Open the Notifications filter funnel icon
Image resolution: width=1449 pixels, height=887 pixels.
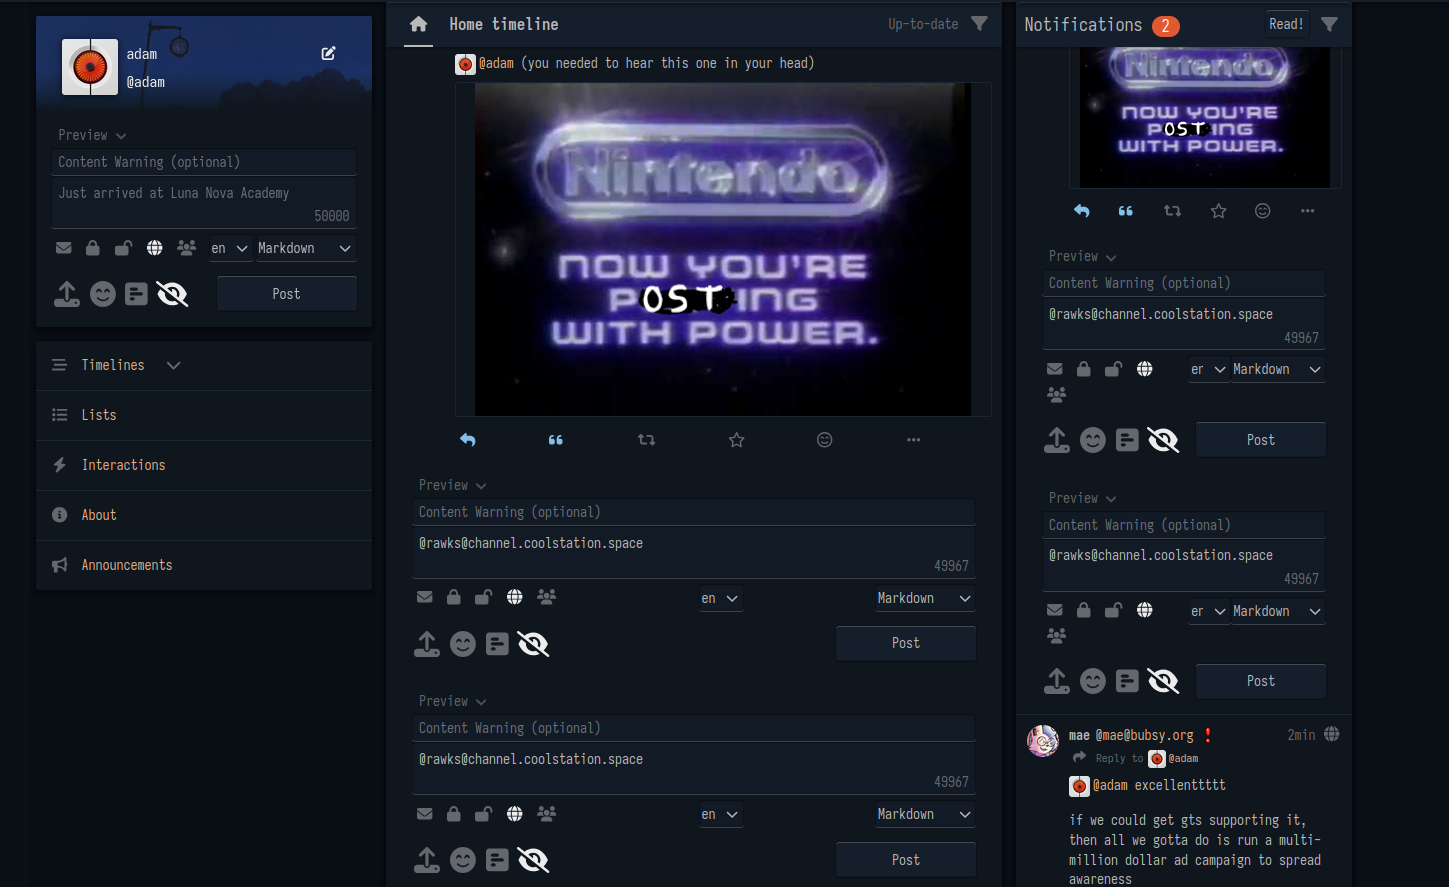1329,24
